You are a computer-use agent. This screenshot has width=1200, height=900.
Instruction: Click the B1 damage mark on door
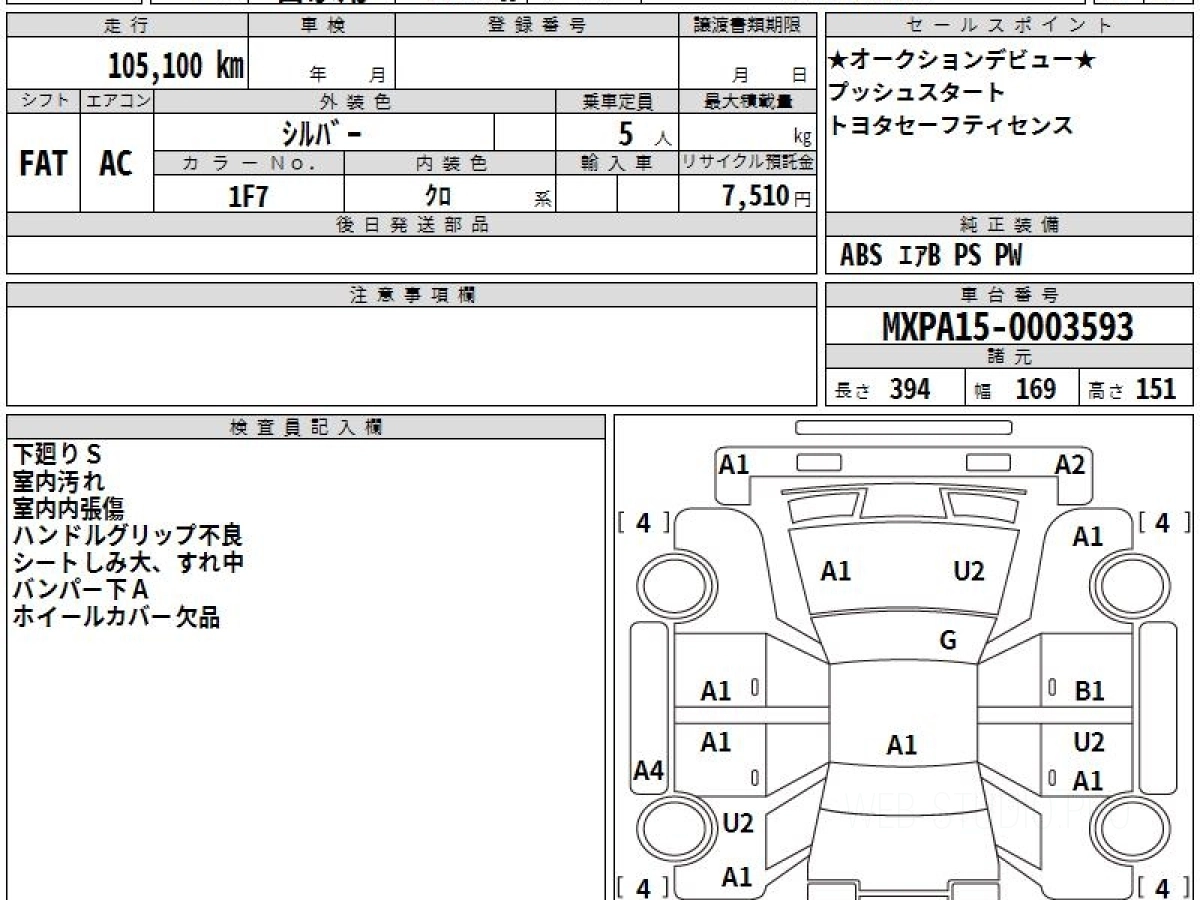[x=1089, y=690]
